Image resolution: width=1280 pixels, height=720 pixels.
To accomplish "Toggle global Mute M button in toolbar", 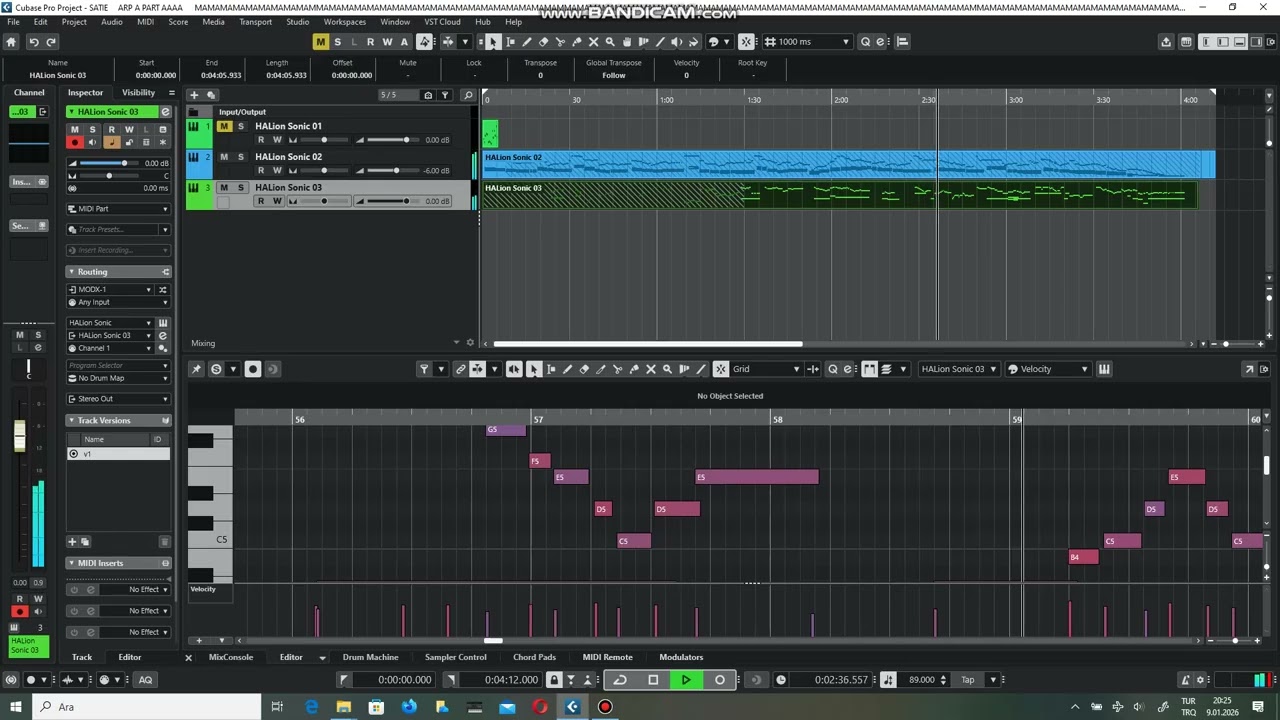I will click(x=320, y=42).
